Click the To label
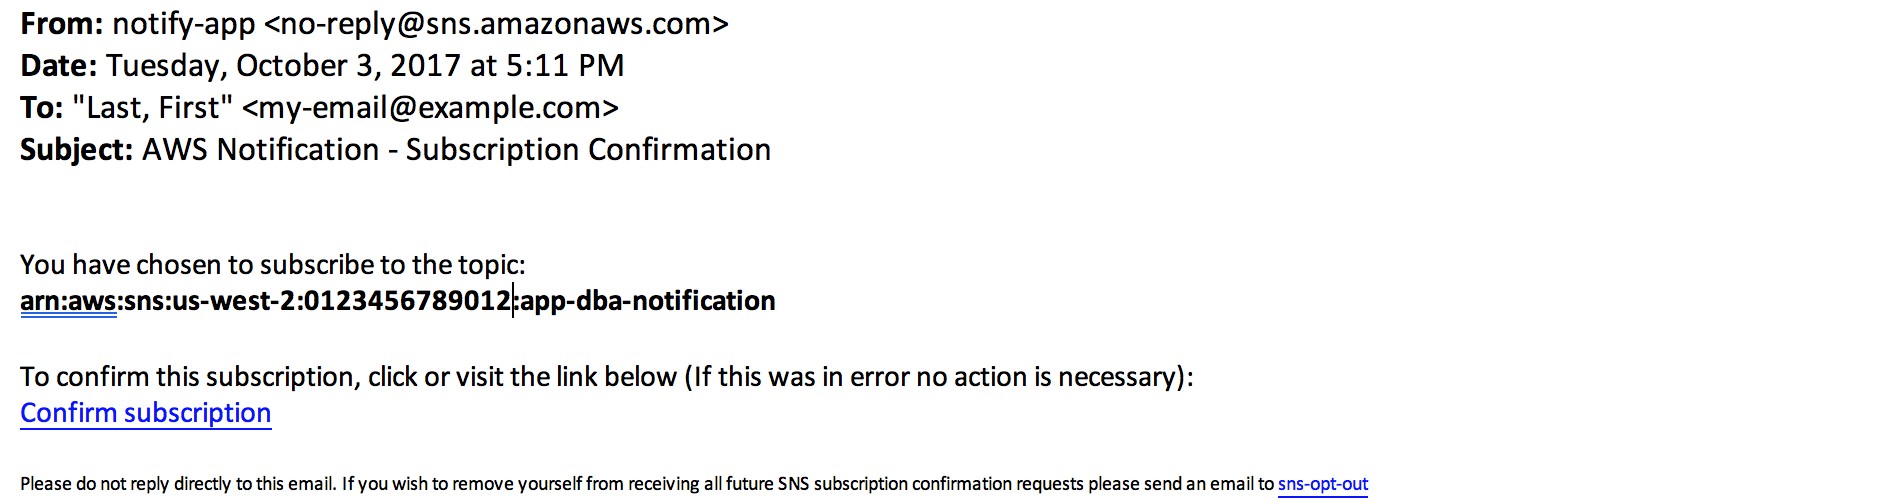1898x504 pixels. click(42, 108)
